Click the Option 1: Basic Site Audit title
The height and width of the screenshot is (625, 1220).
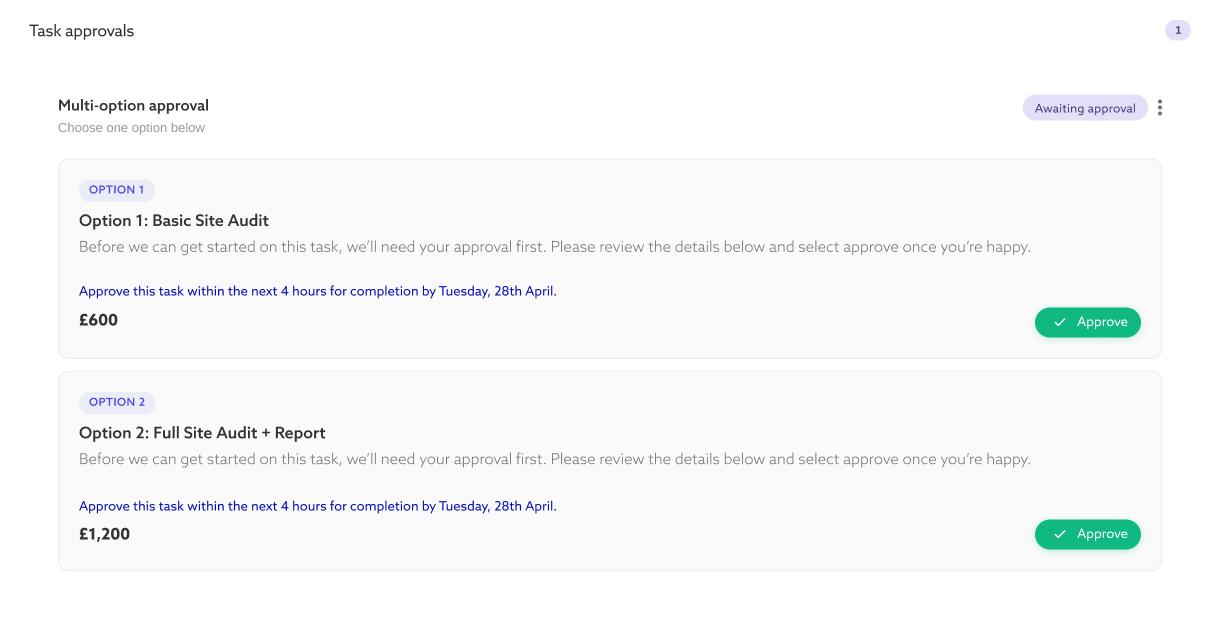click(x=174, y=221)
